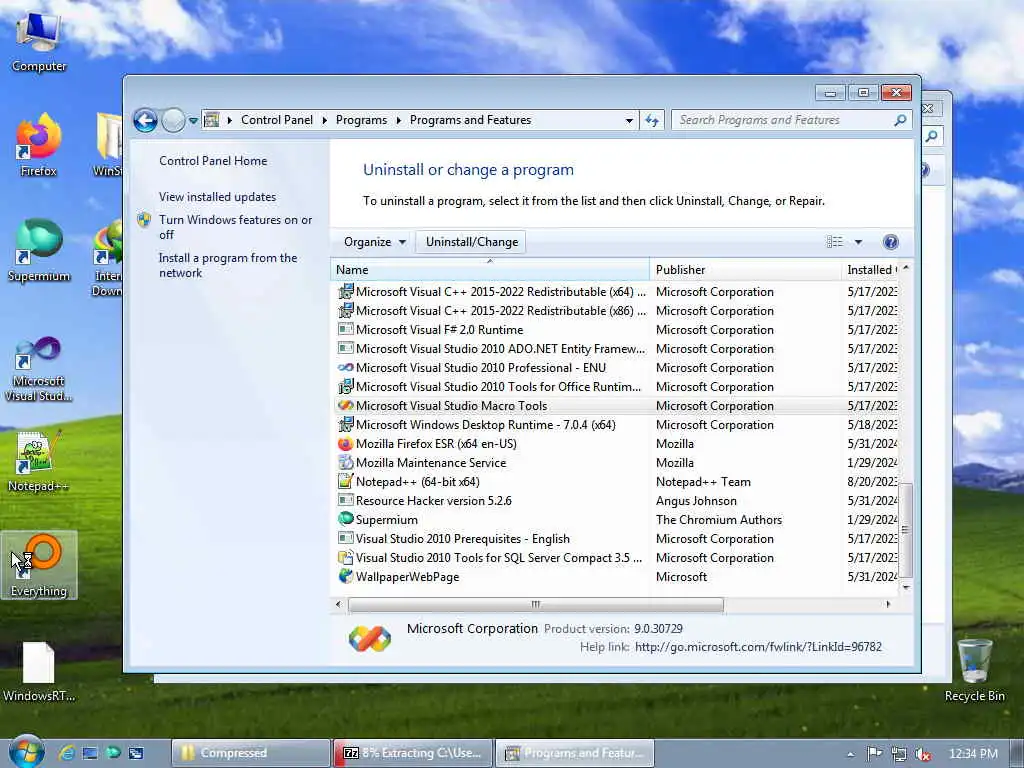Click the muted volume icon in system tray
This screenshot has height=768, width=1024.
923,754
